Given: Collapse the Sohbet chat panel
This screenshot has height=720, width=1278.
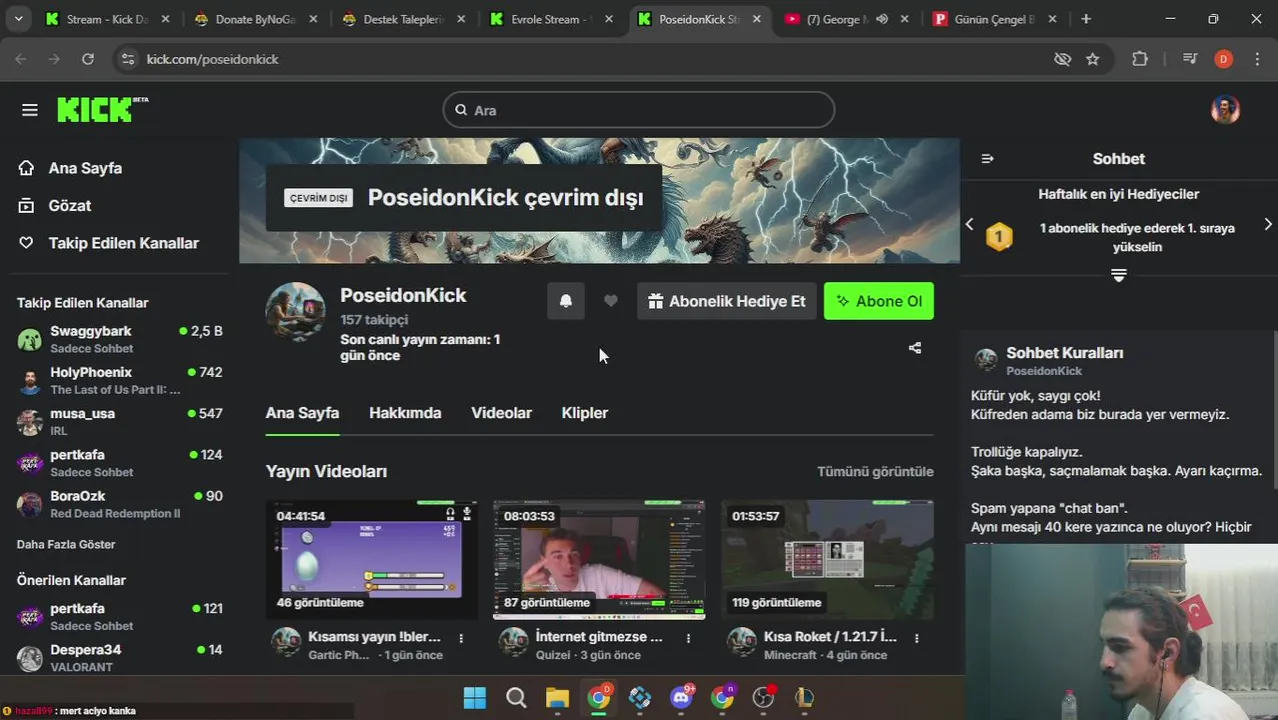Looking at the screenshot, I should point(988,159).
